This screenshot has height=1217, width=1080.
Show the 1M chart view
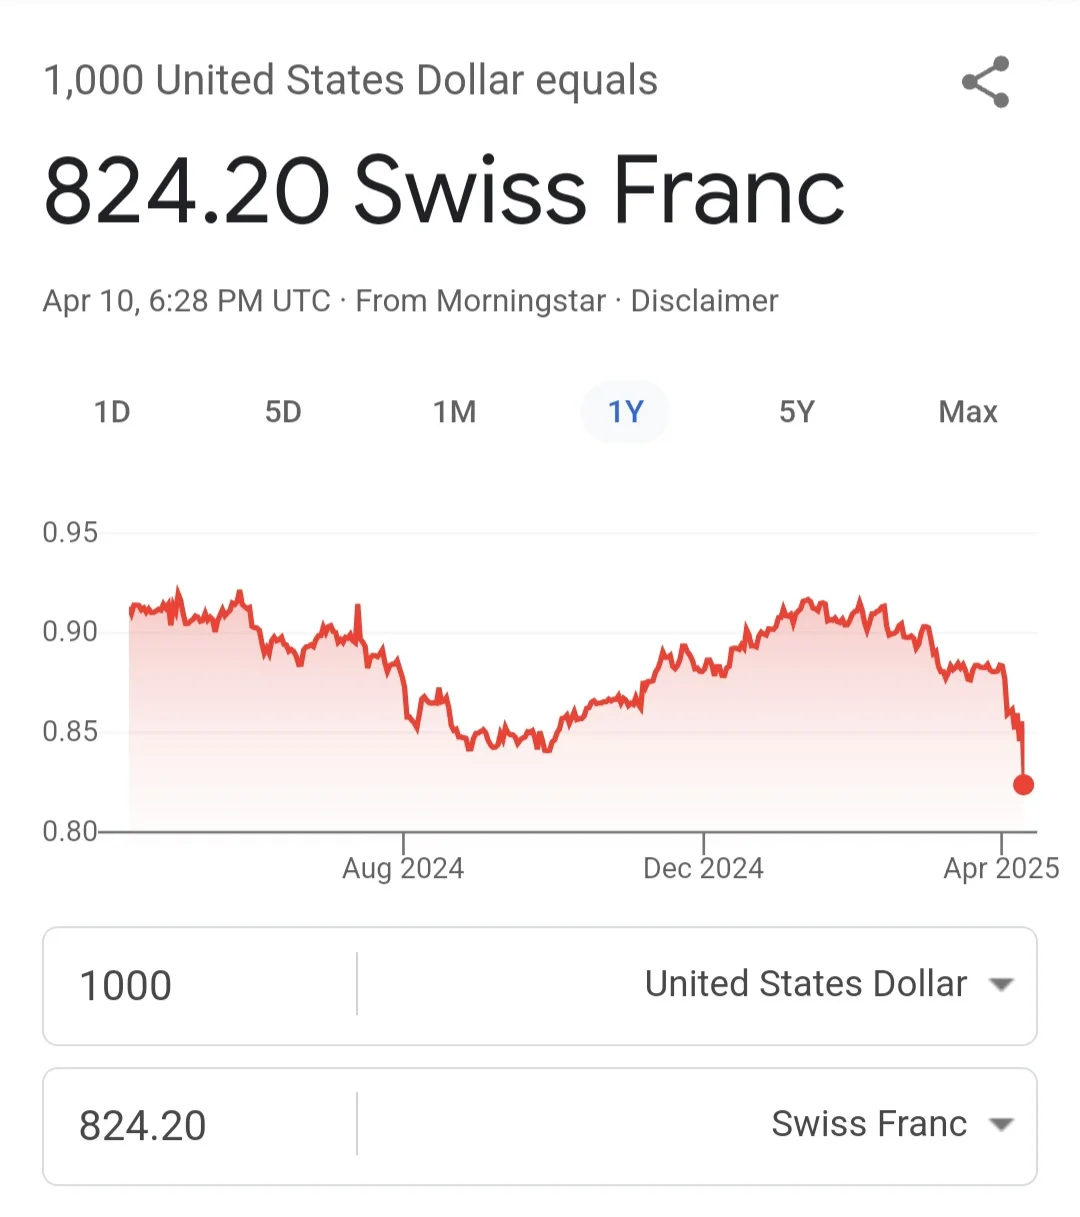click(x=454, y=412)
